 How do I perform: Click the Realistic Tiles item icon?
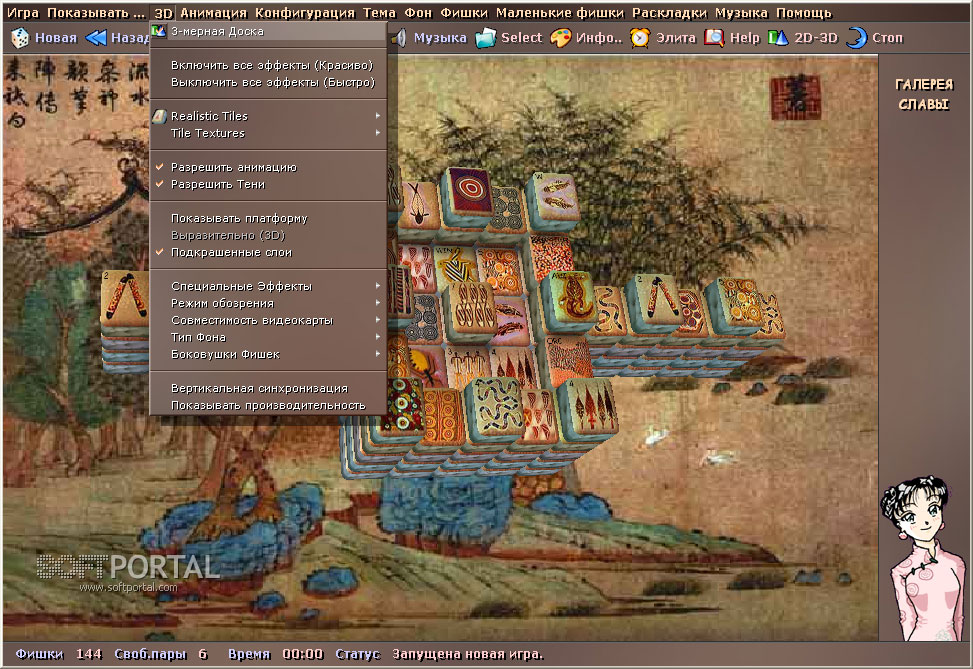click(159, 116)
